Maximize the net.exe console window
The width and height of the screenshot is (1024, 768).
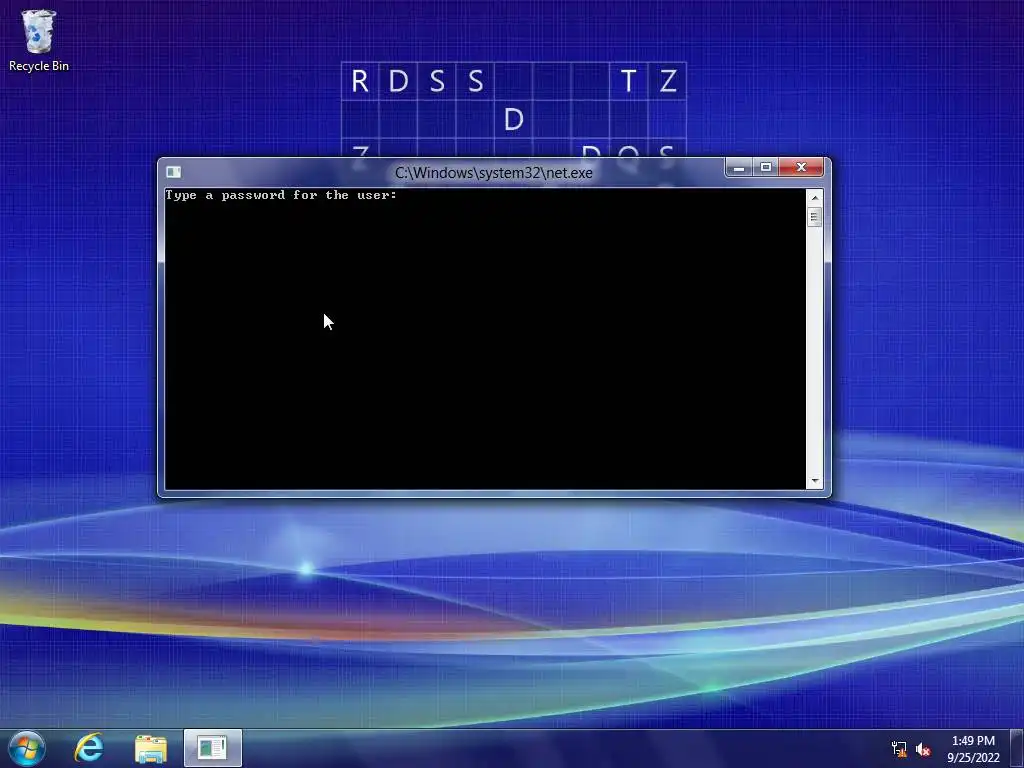(x=765, y=168)
